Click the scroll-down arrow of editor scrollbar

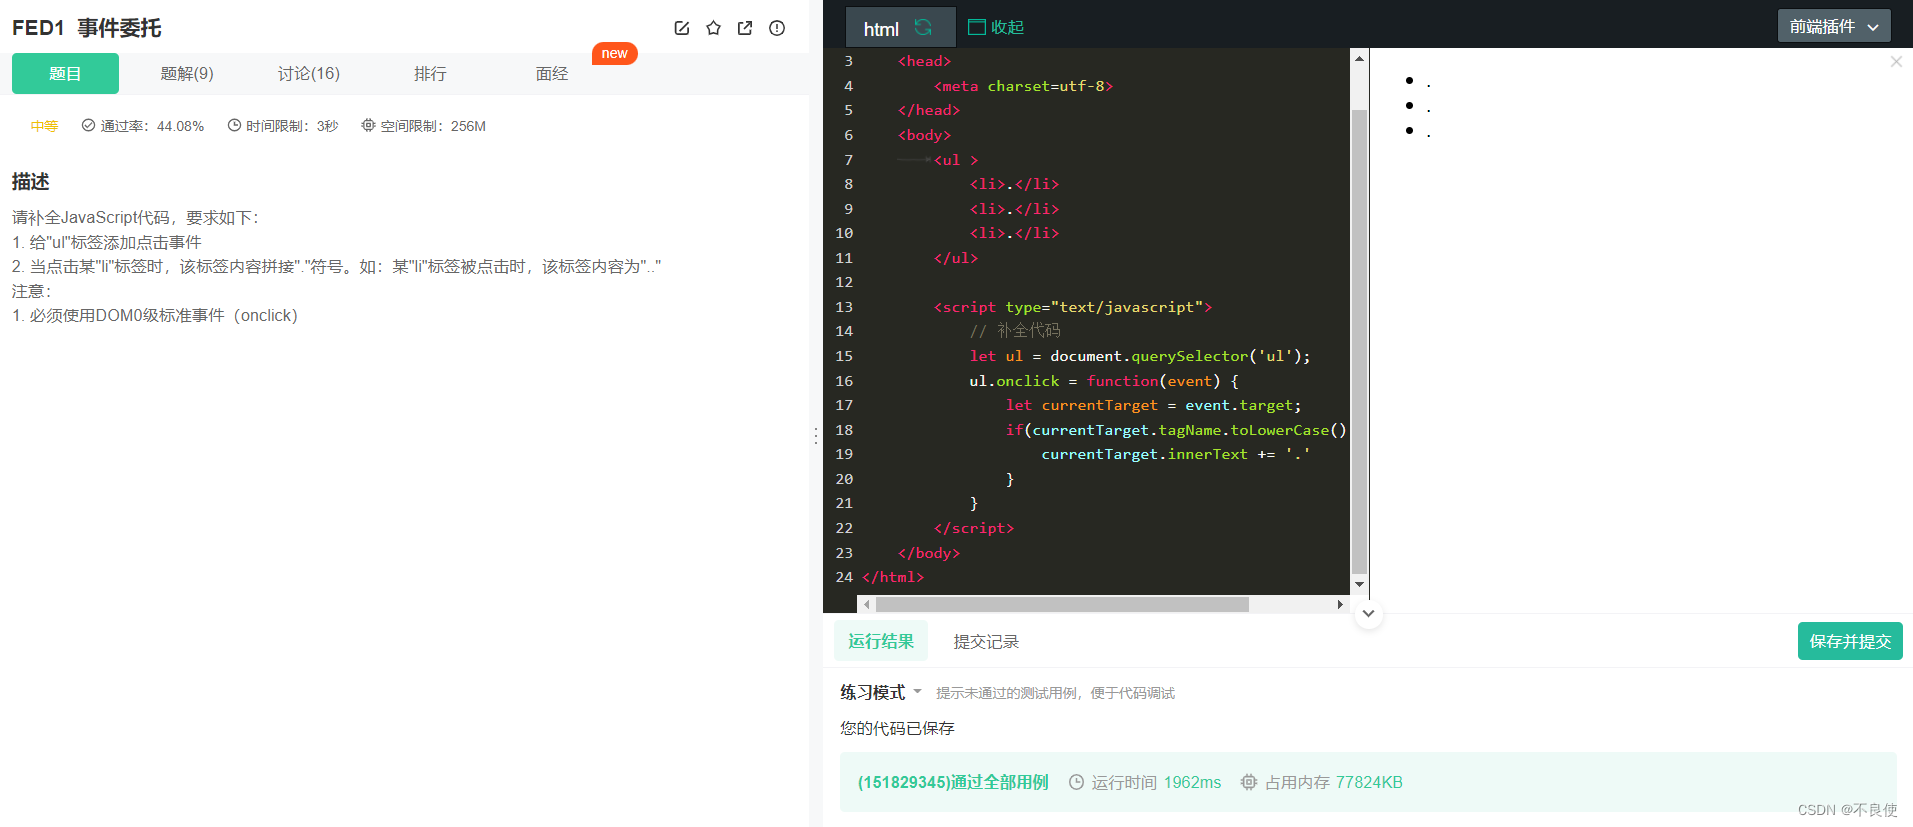[1359, 584]
